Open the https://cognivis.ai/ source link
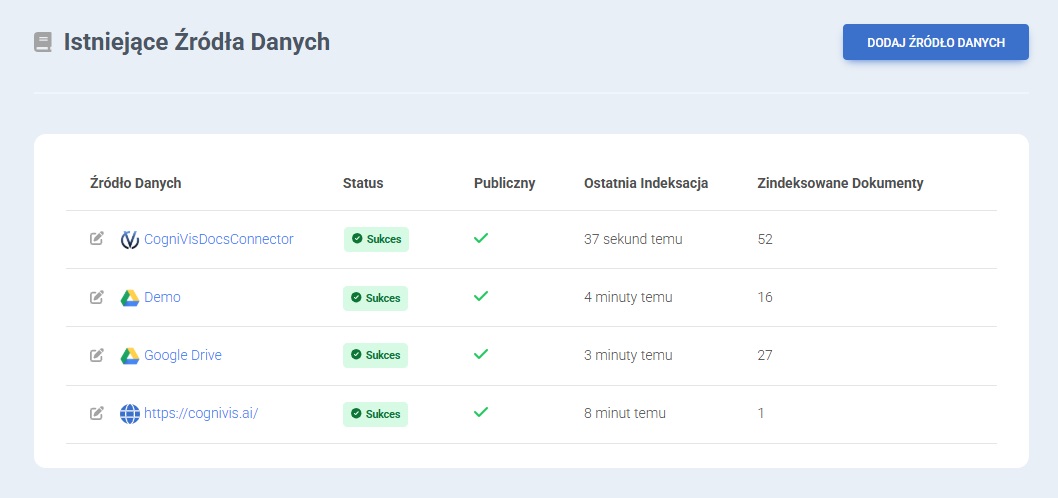The image size is (1058, 498). pos(201,413)
